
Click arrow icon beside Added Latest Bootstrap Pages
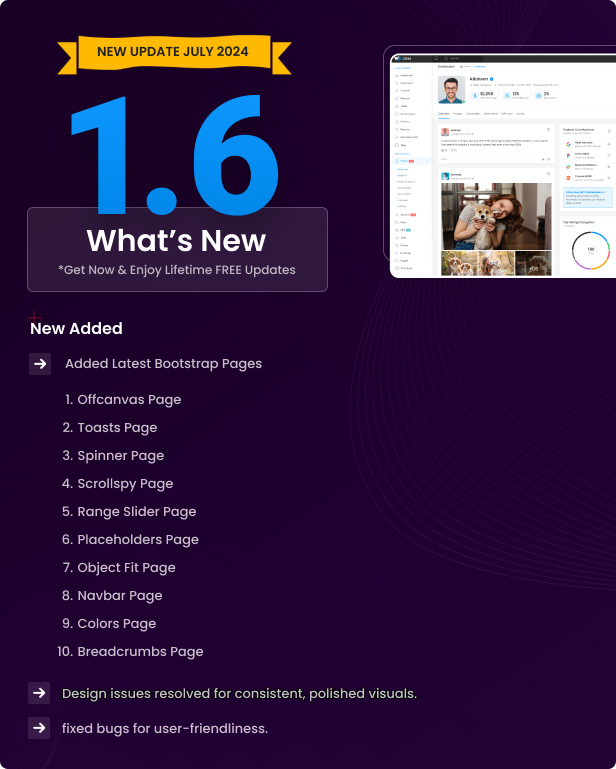[40, 364]
